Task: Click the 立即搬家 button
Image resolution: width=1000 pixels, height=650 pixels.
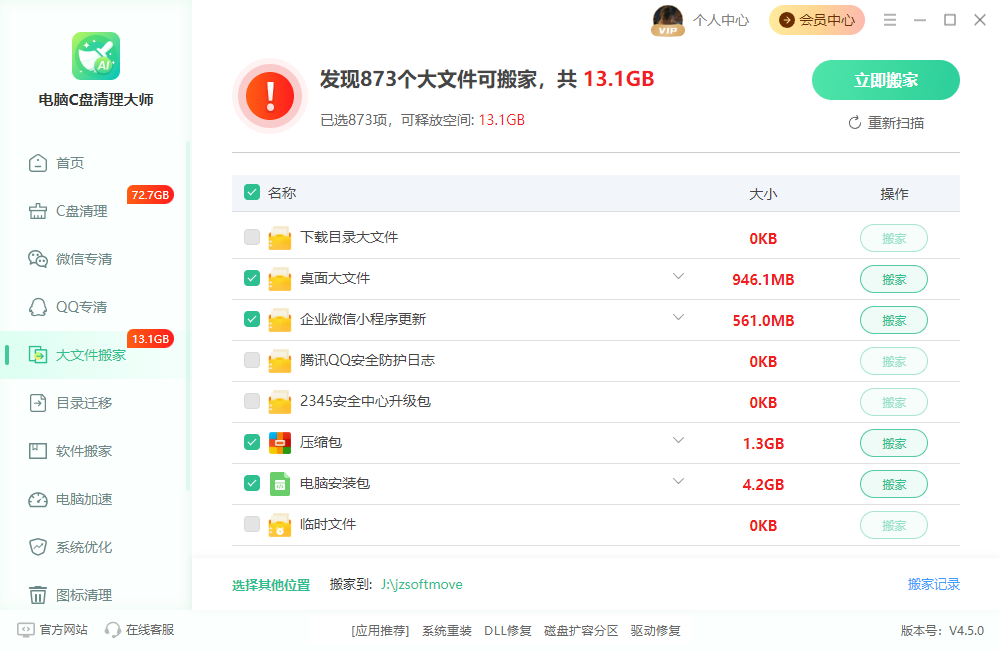Action: click(886, 80)
